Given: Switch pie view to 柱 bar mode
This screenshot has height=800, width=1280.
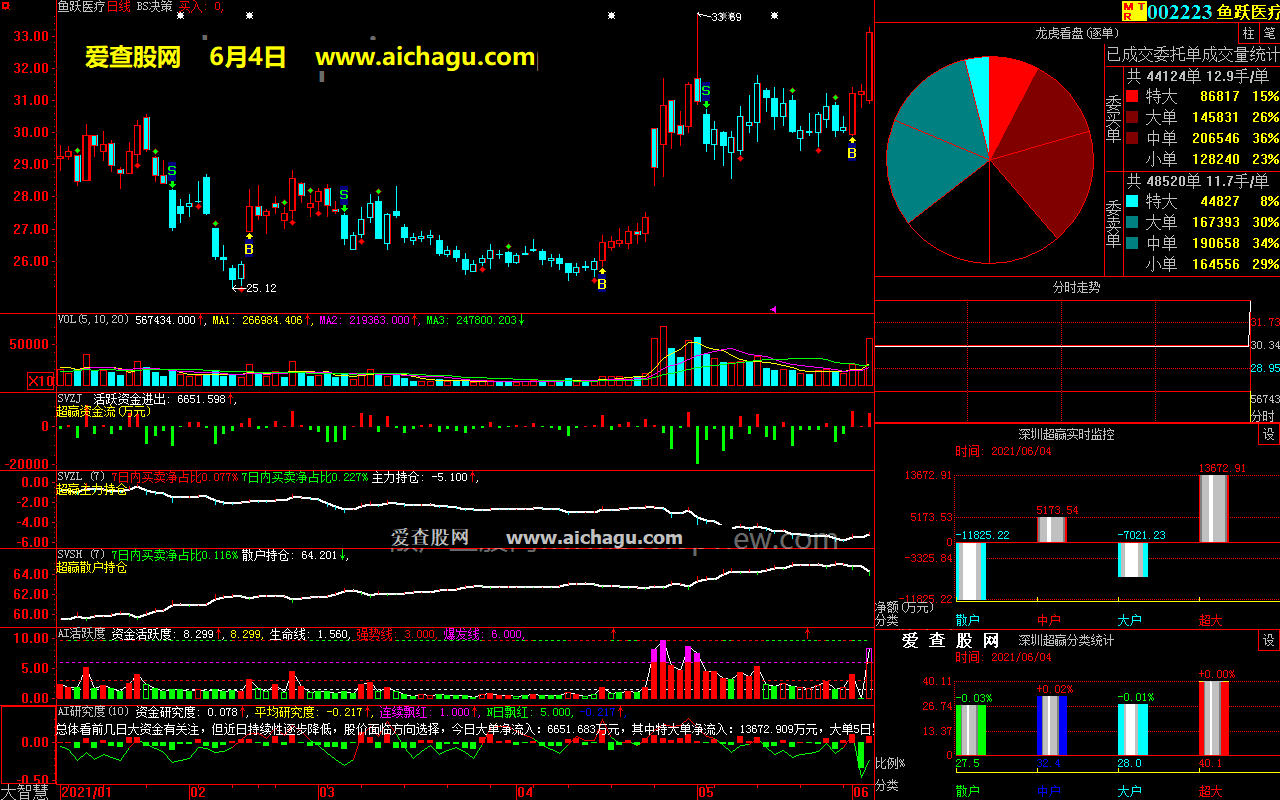Looking at the screenshot, I should [1248, 34].
